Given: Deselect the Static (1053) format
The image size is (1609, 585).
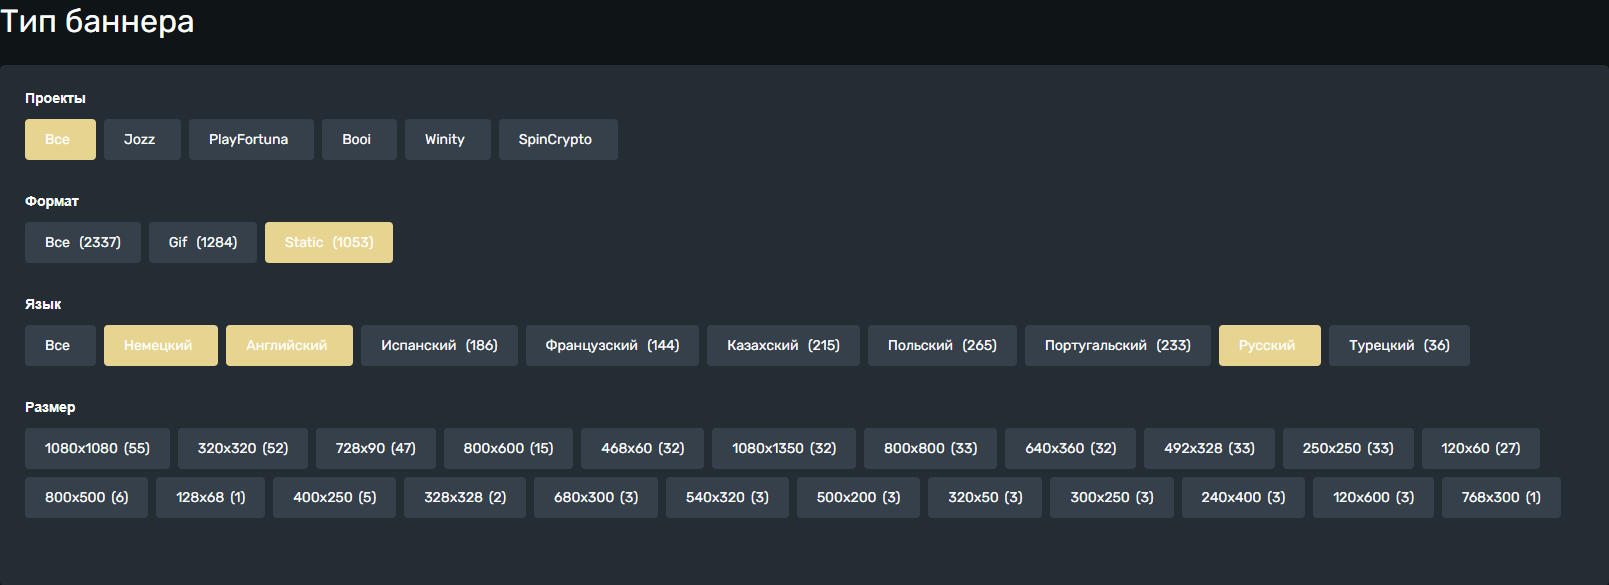Looking at the screenshot, I should tap(329, 242).
